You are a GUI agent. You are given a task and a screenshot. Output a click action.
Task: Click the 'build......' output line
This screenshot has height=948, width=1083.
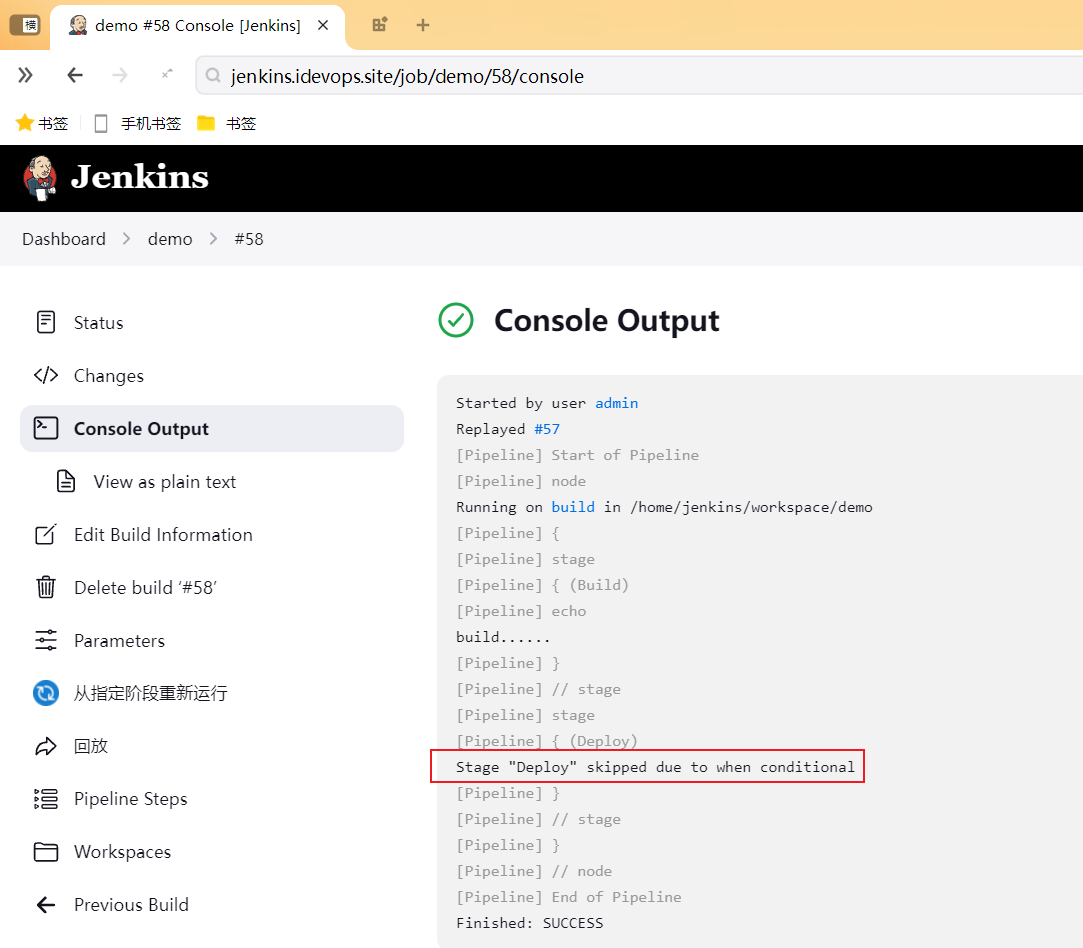tap(503, 637)
